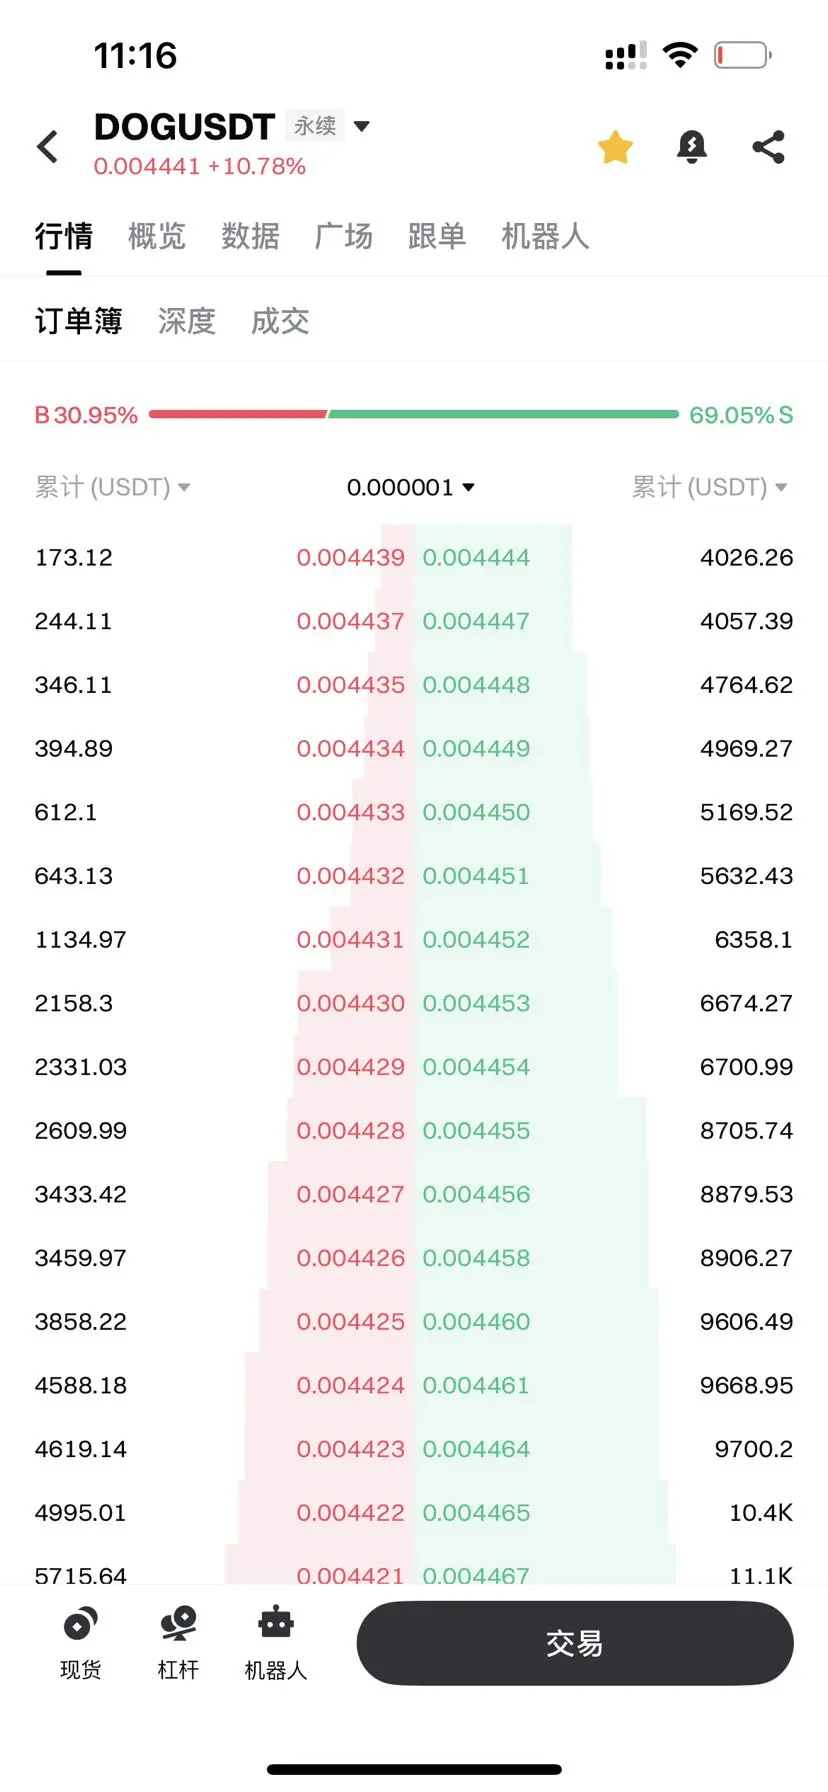This screenshot has width=828, height=1792.
Task: Select the 跟单 tab
Action: pyautogui.click(x=437, y=236)
